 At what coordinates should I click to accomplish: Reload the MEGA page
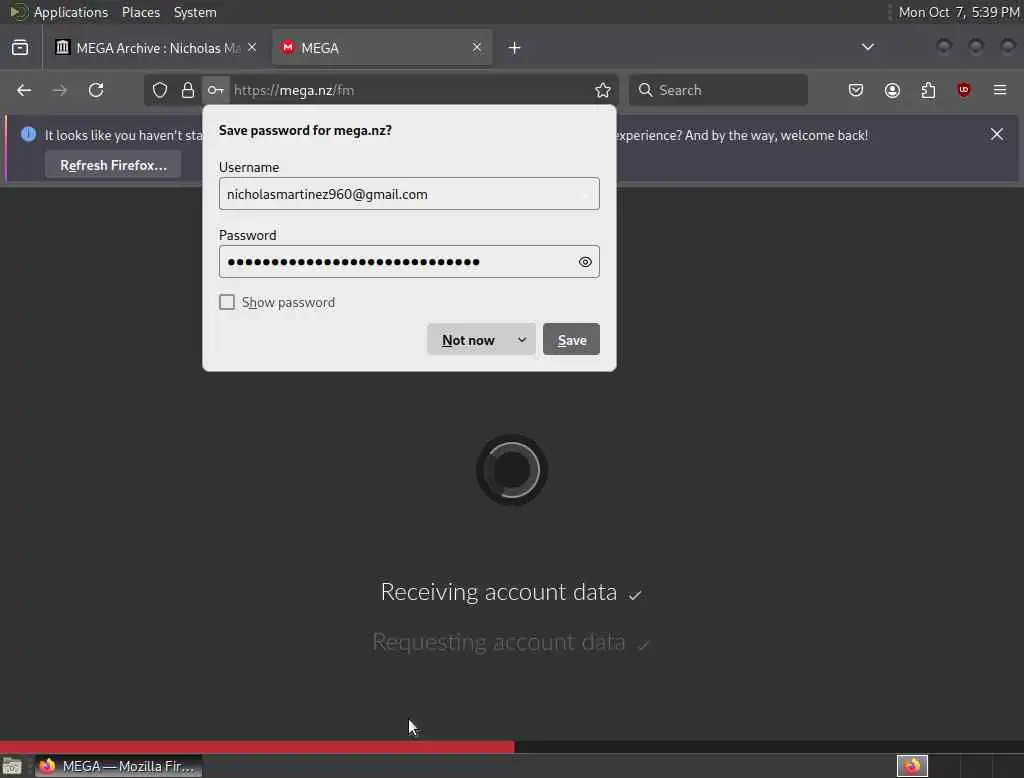[x=96, y=90]
